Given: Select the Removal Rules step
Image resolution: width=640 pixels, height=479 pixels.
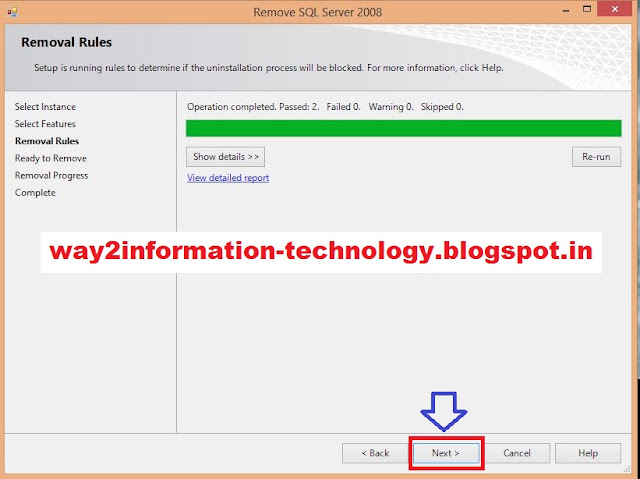Looking at the screenshot, I should tap(47, 141).
